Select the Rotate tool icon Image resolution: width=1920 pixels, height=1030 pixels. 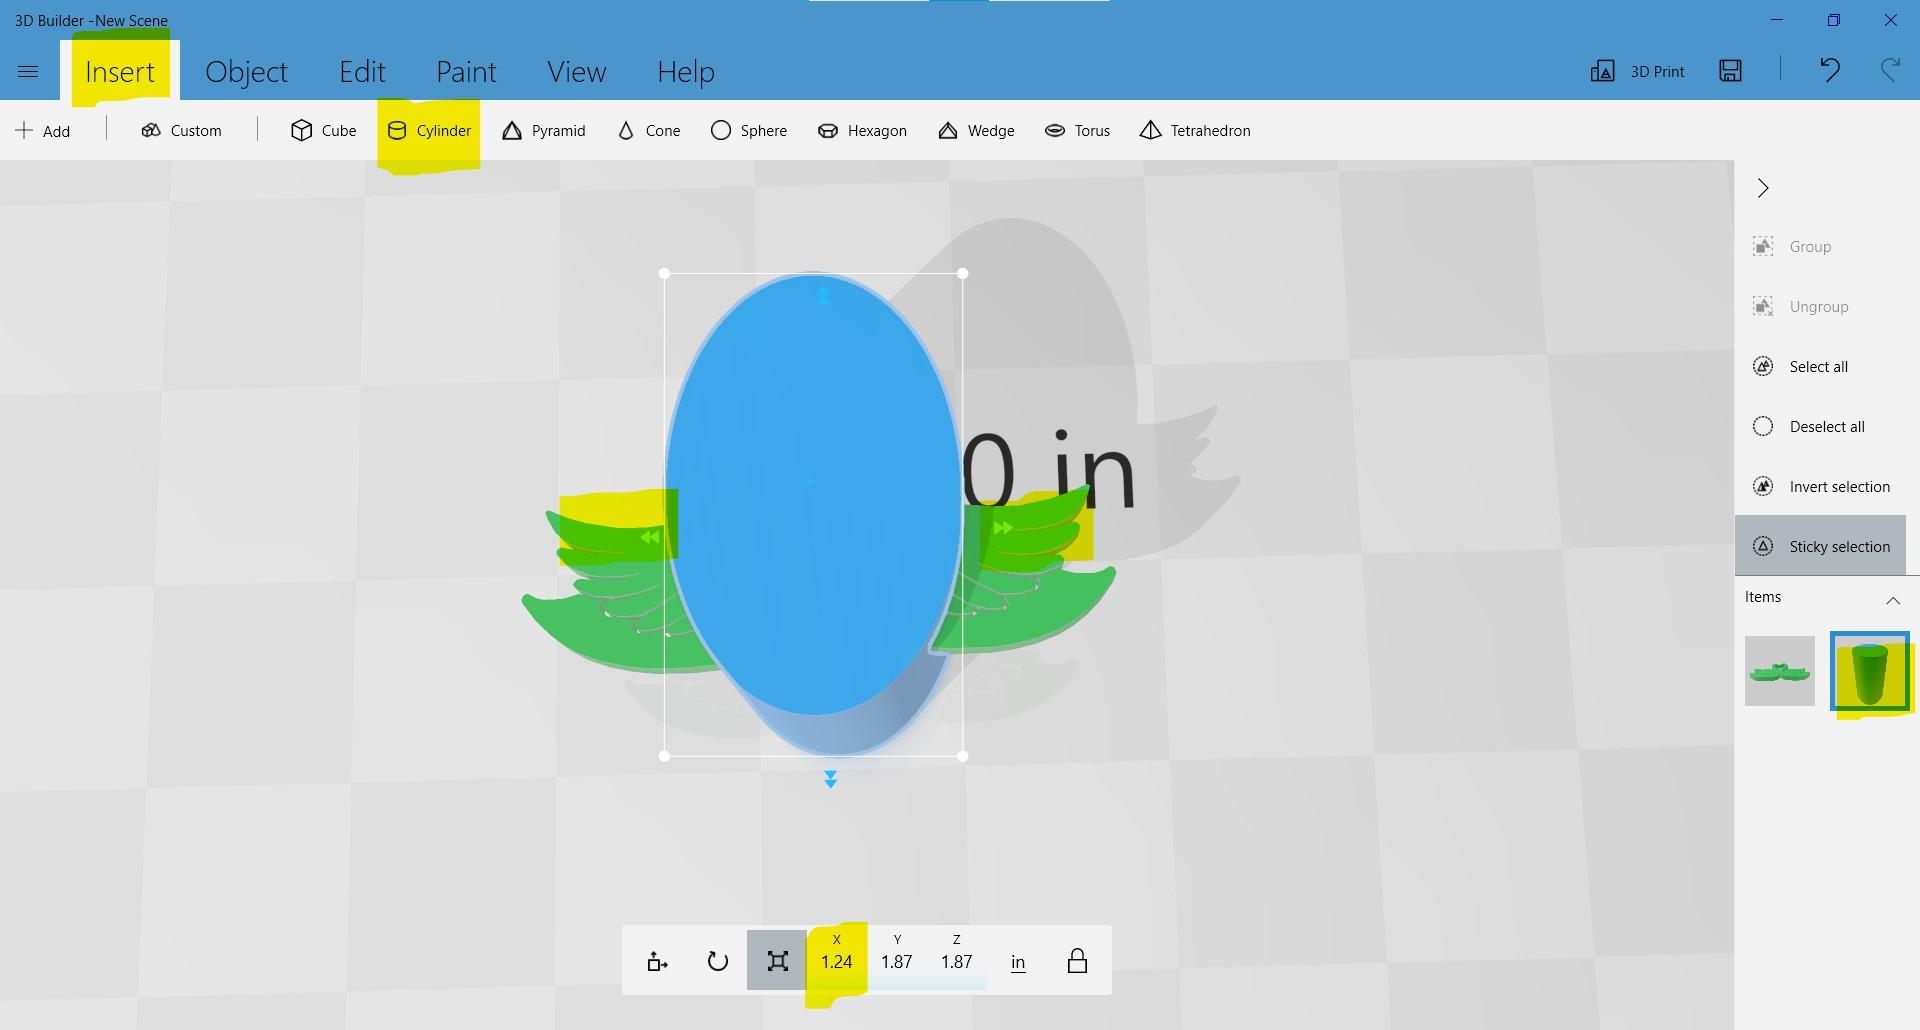coord(717,961)
